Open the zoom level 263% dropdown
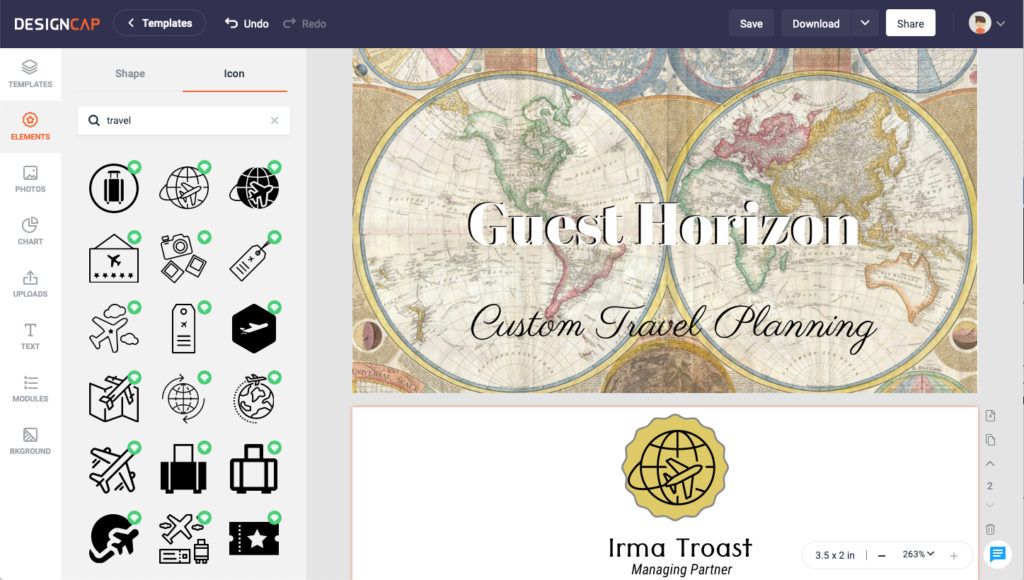Screen dimensions: 1024x580 tap(918, 555)
